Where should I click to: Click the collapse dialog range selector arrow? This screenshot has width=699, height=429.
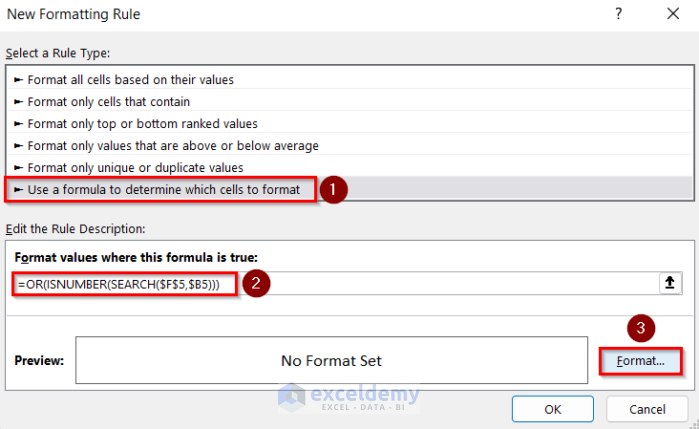click(670, 283)
